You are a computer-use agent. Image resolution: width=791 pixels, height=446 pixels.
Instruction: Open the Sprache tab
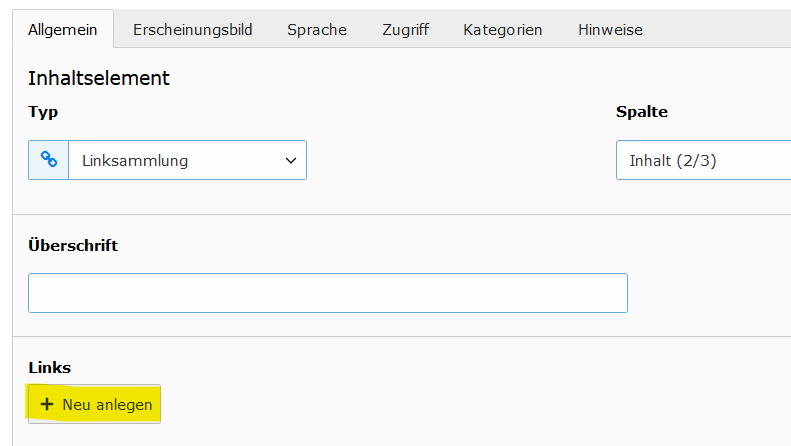point(317,30)
